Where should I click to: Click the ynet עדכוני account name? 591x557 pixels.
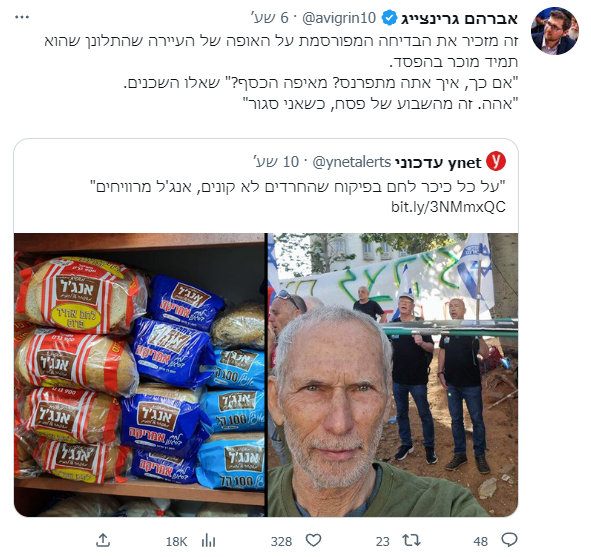[x=438, y=162]
